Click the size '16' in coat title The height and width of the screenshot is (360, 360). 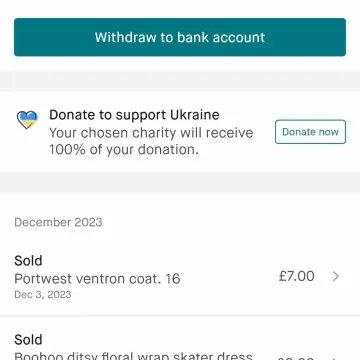[x=172, y=279]
